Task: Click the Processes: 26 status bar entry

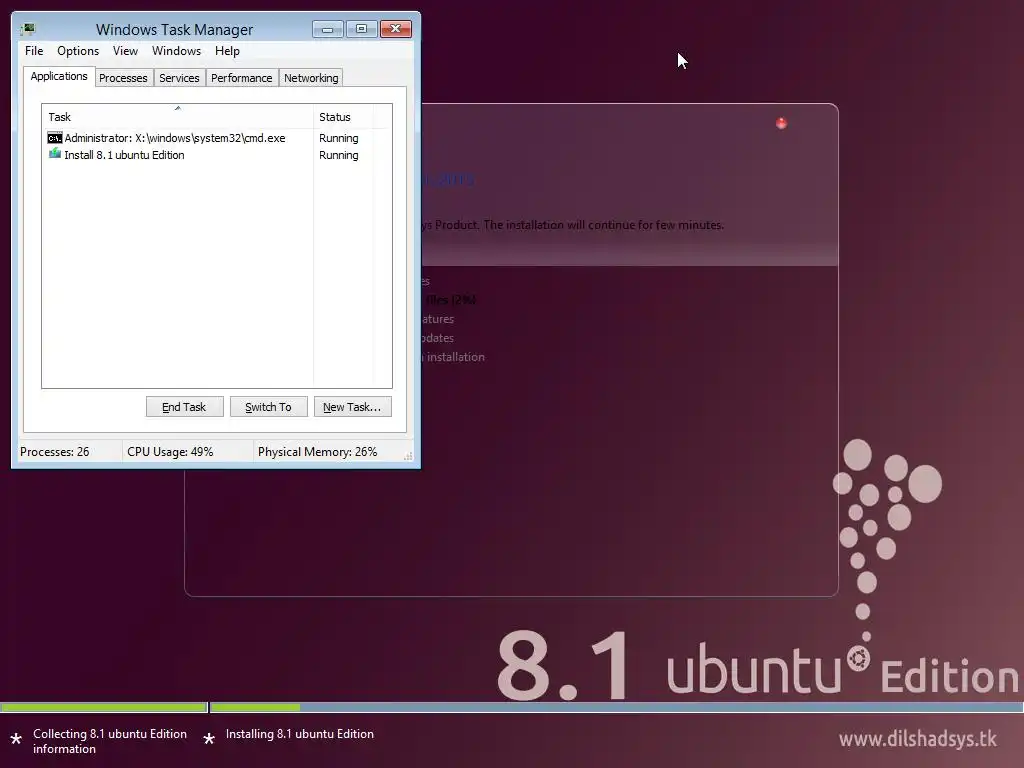Action: 55,451
